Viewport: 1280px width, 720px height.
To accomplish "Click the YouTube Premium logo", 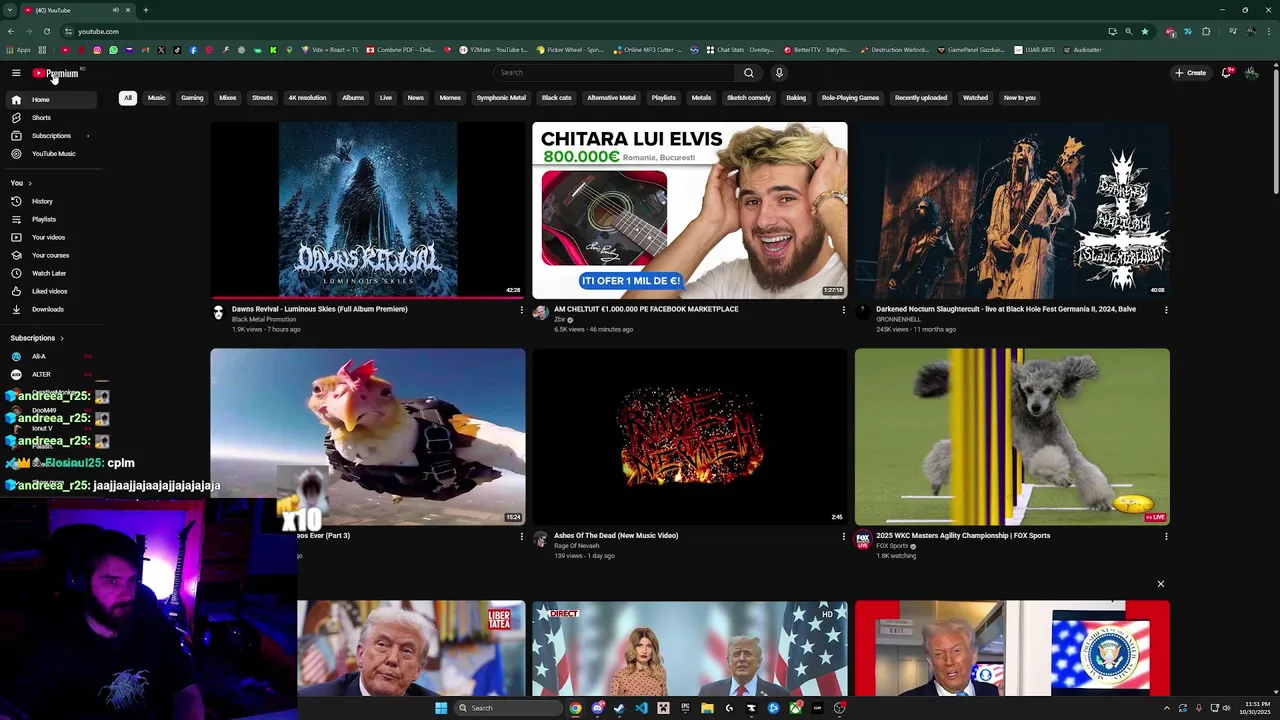I will 55,73.
